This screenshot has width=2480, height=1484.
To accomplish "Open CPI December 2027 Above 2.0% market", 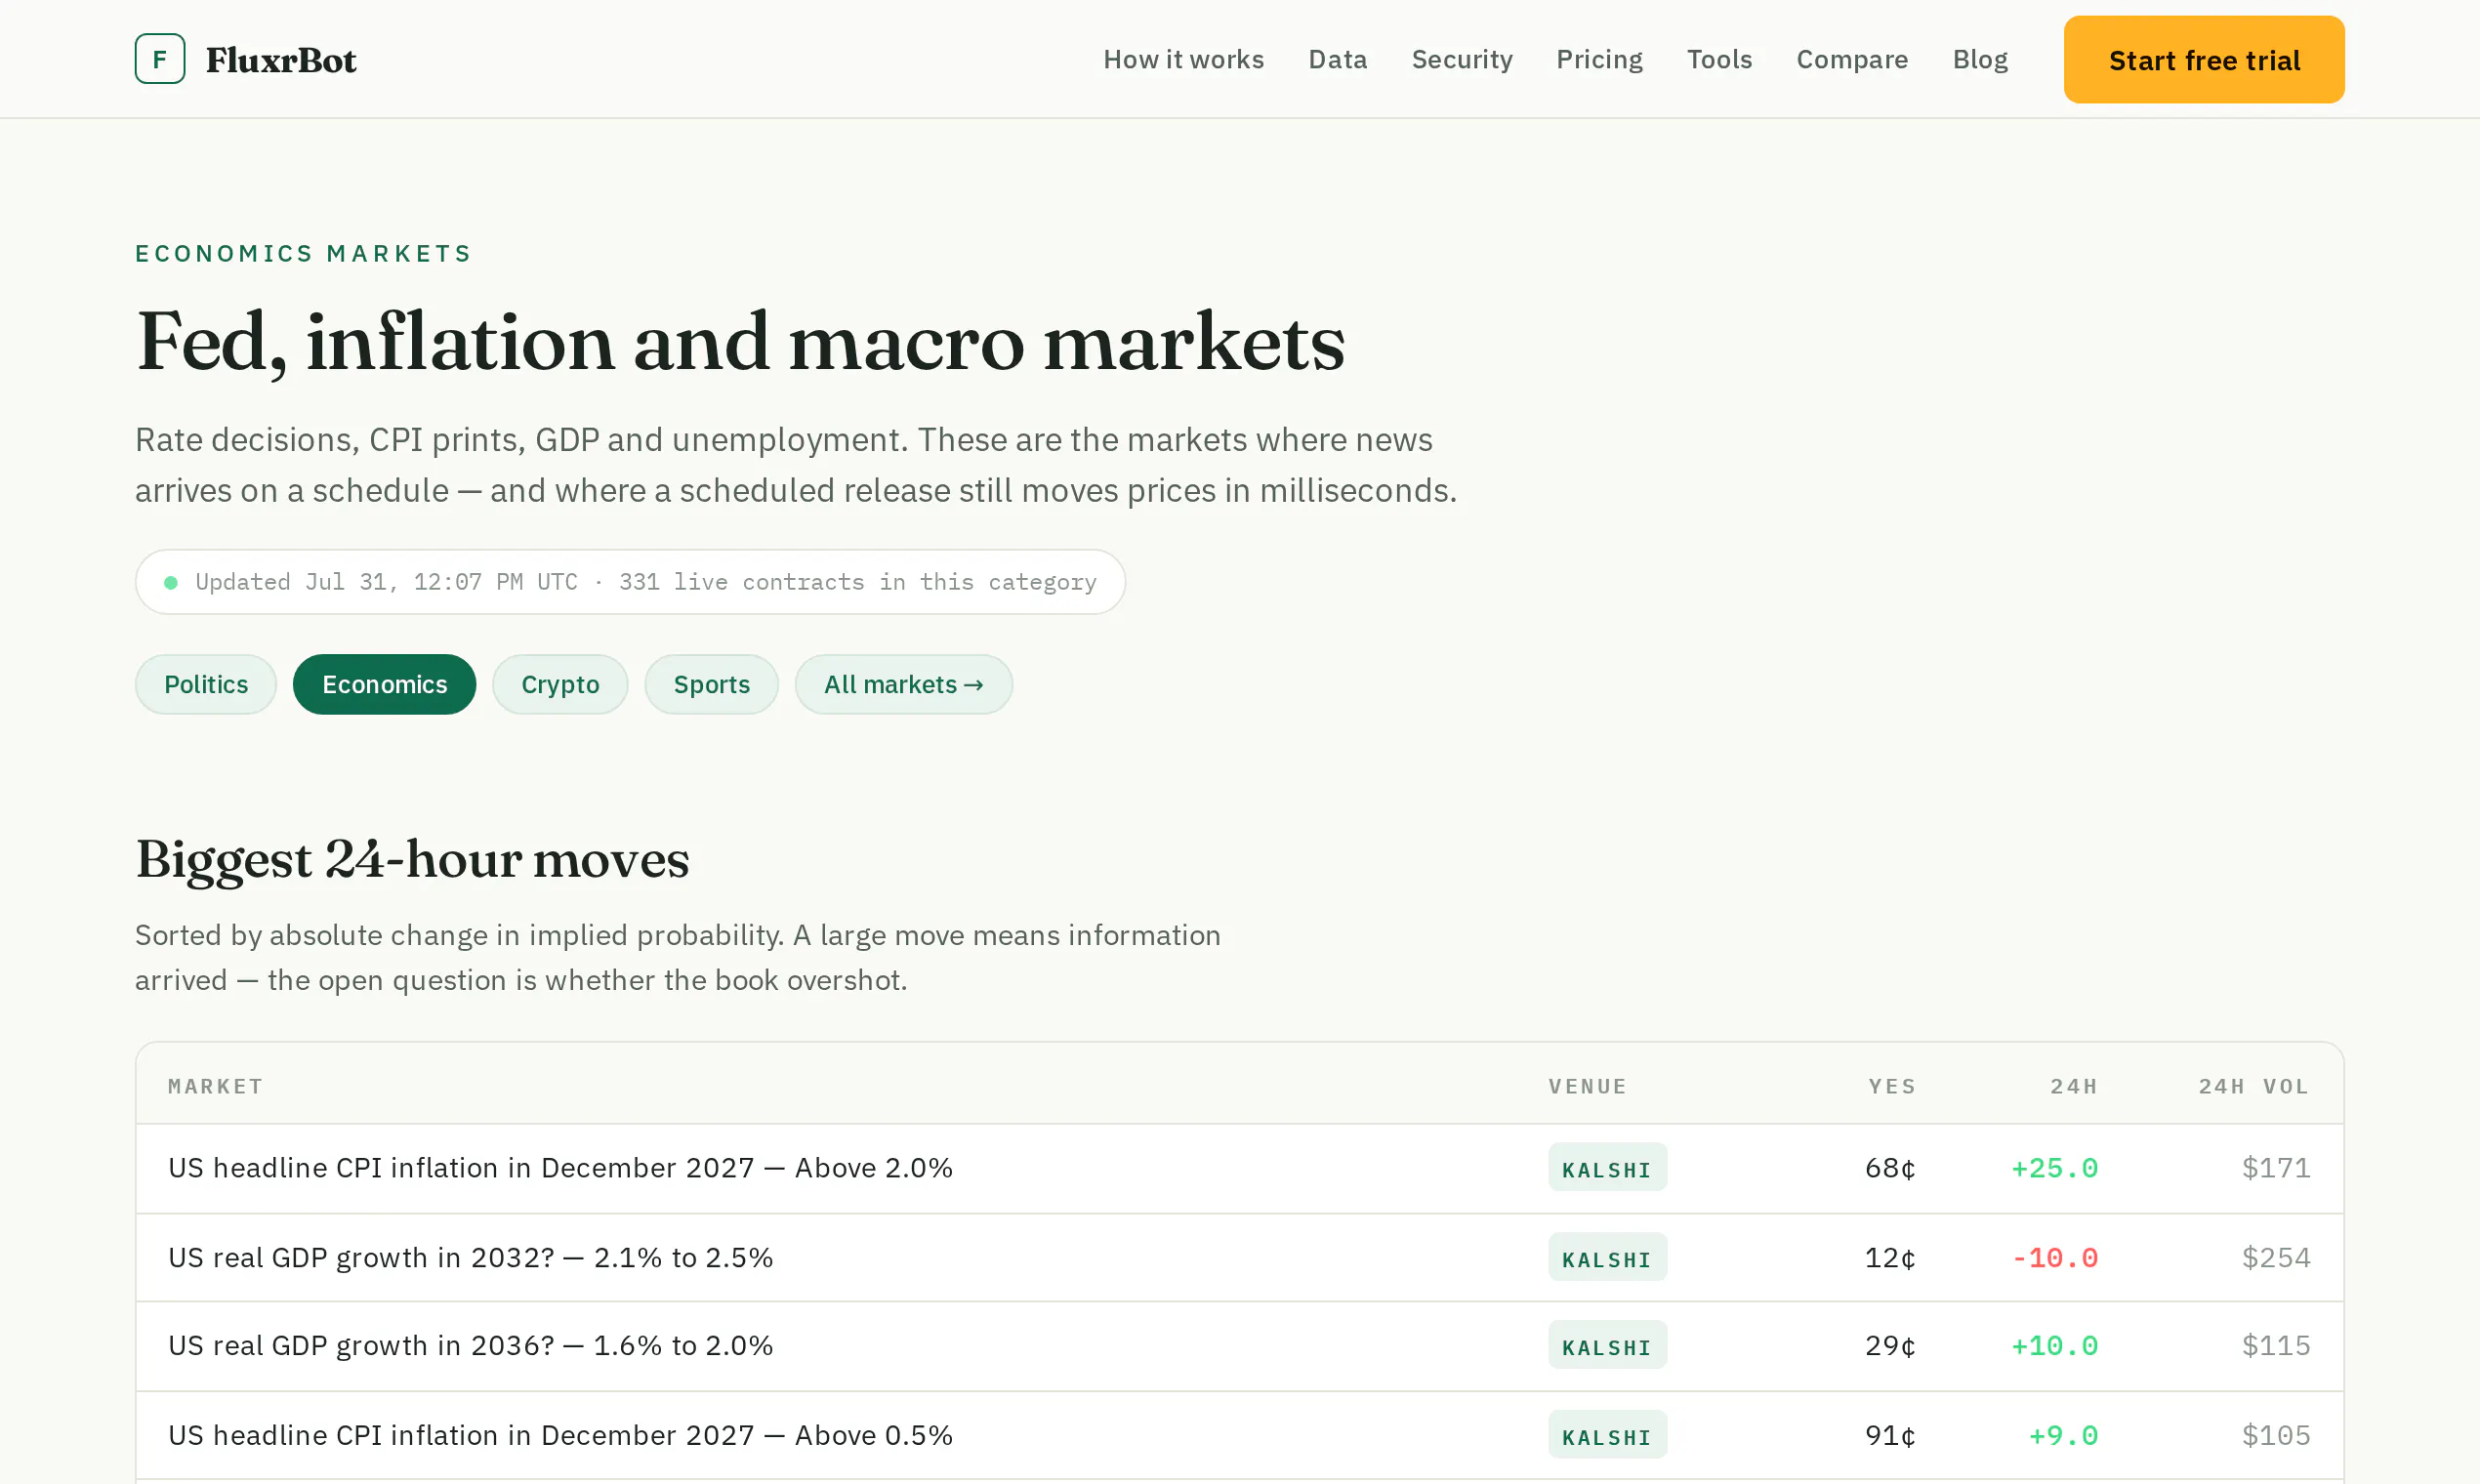I will 561,1168.
